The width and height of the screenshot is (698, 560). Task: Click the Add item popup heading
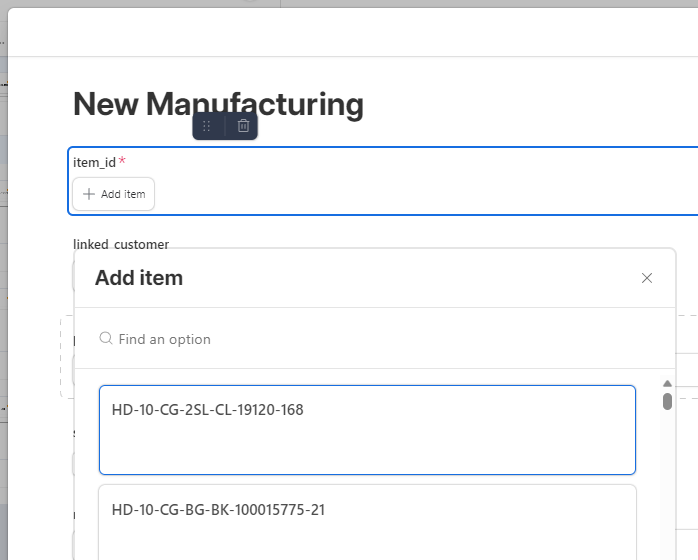tap(139, 278)
